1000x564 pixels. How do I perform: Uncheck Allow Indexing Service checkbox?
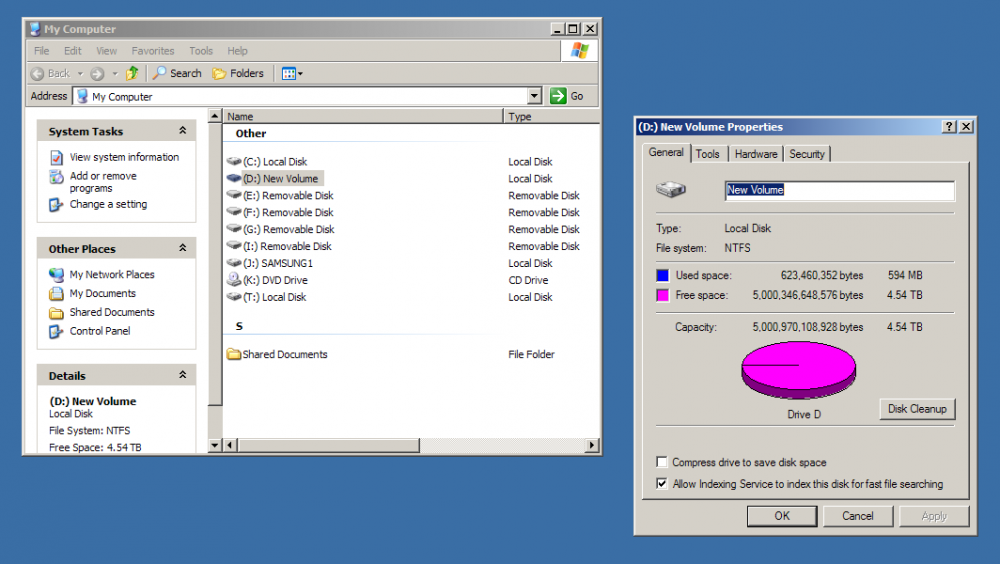click(662, 484)
